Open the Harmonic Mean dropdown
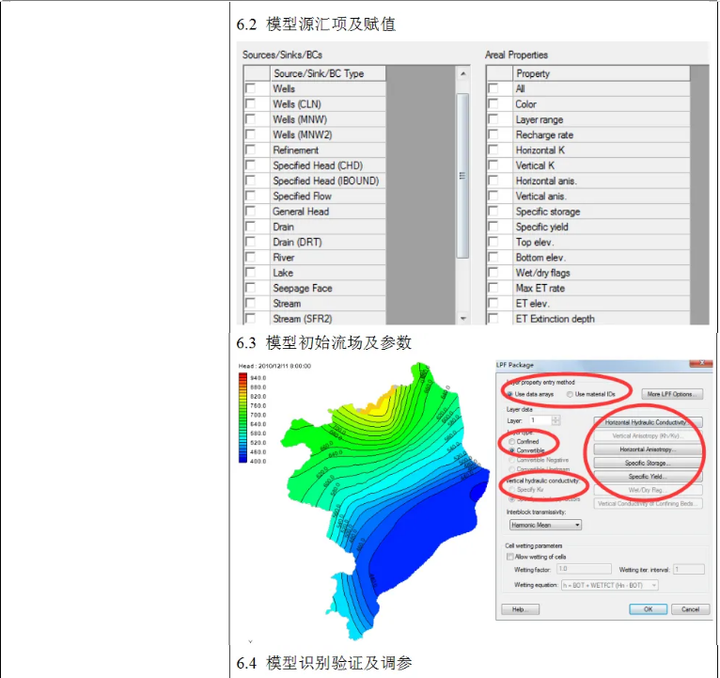Screen dimensions: 720x678 pos(545,525)
